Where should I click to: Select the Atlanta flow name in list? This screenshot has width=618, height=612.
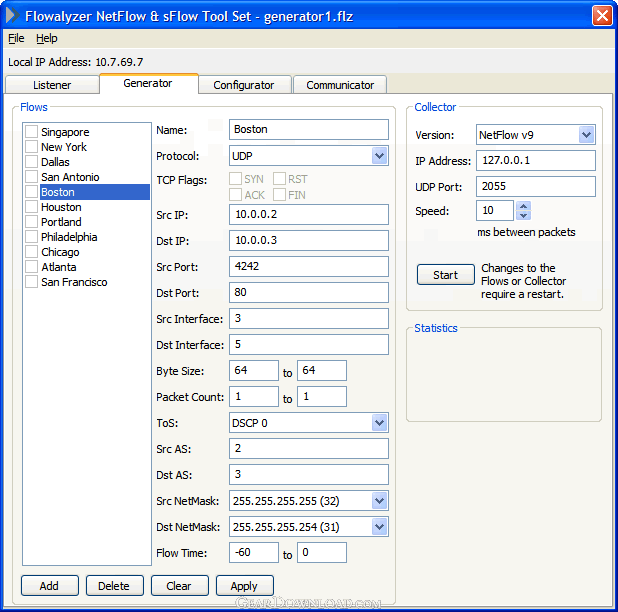(x=58, y=267)
